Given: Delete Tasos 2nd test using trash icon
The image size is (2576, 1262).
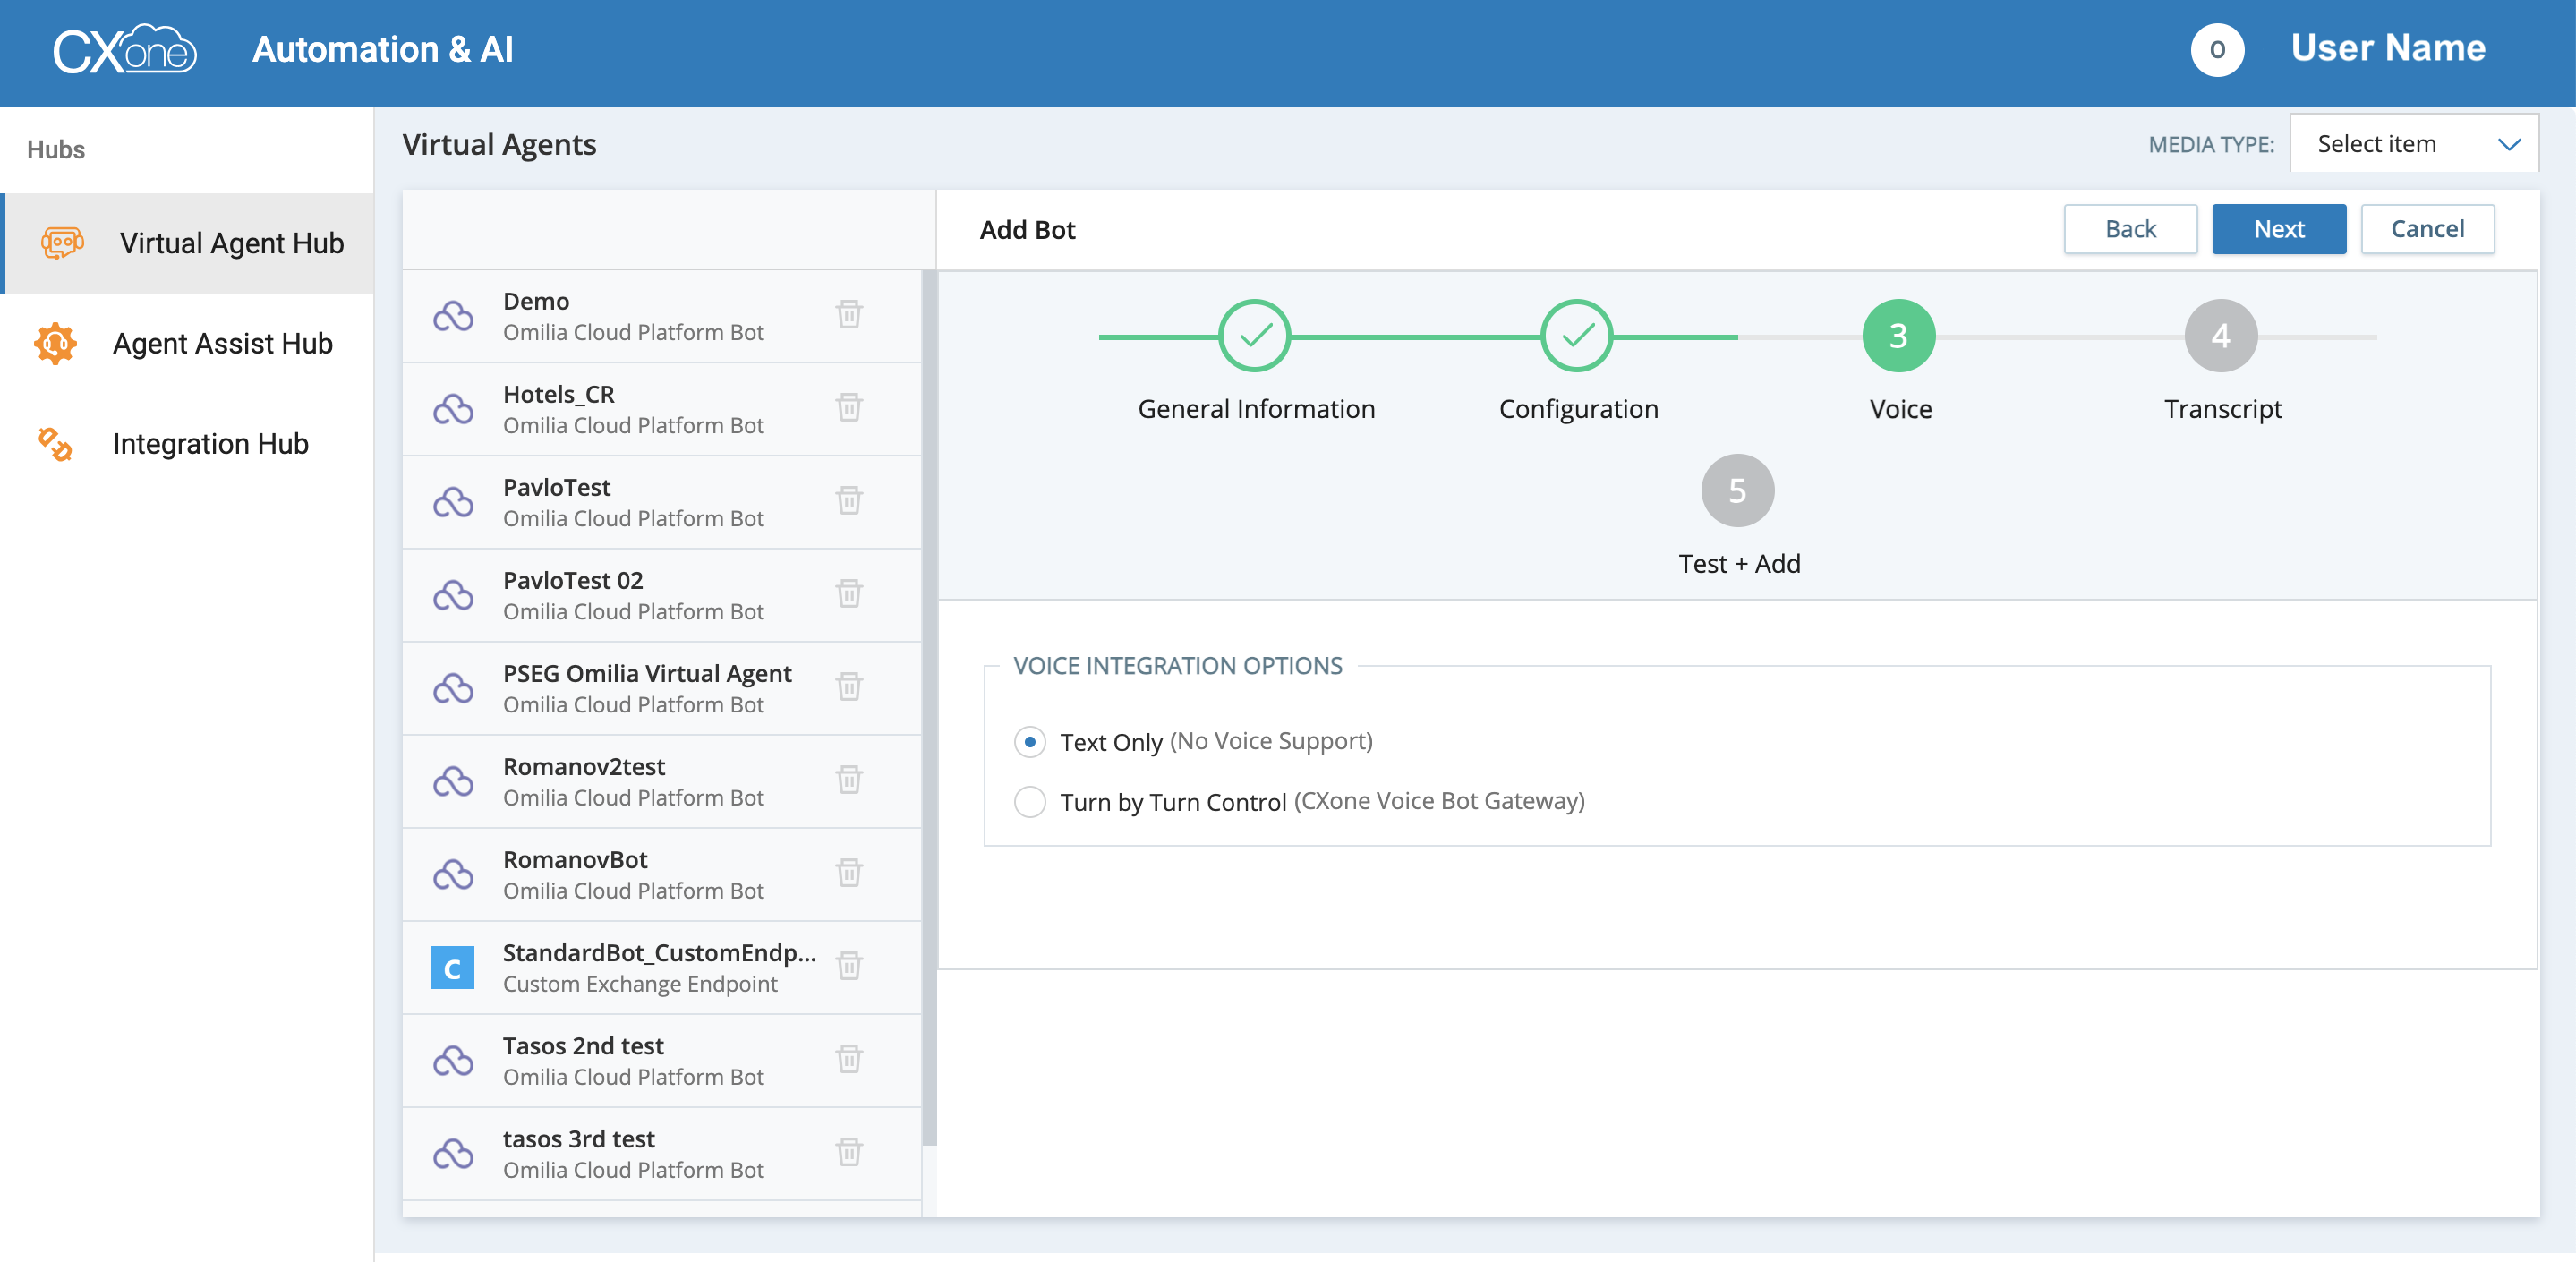Looking at the screenshot, I should (849, 1058).
